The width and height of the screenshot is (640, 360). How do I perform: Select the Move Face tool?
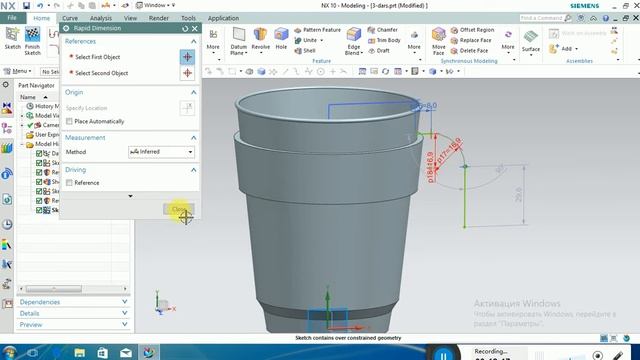(439, 41)
